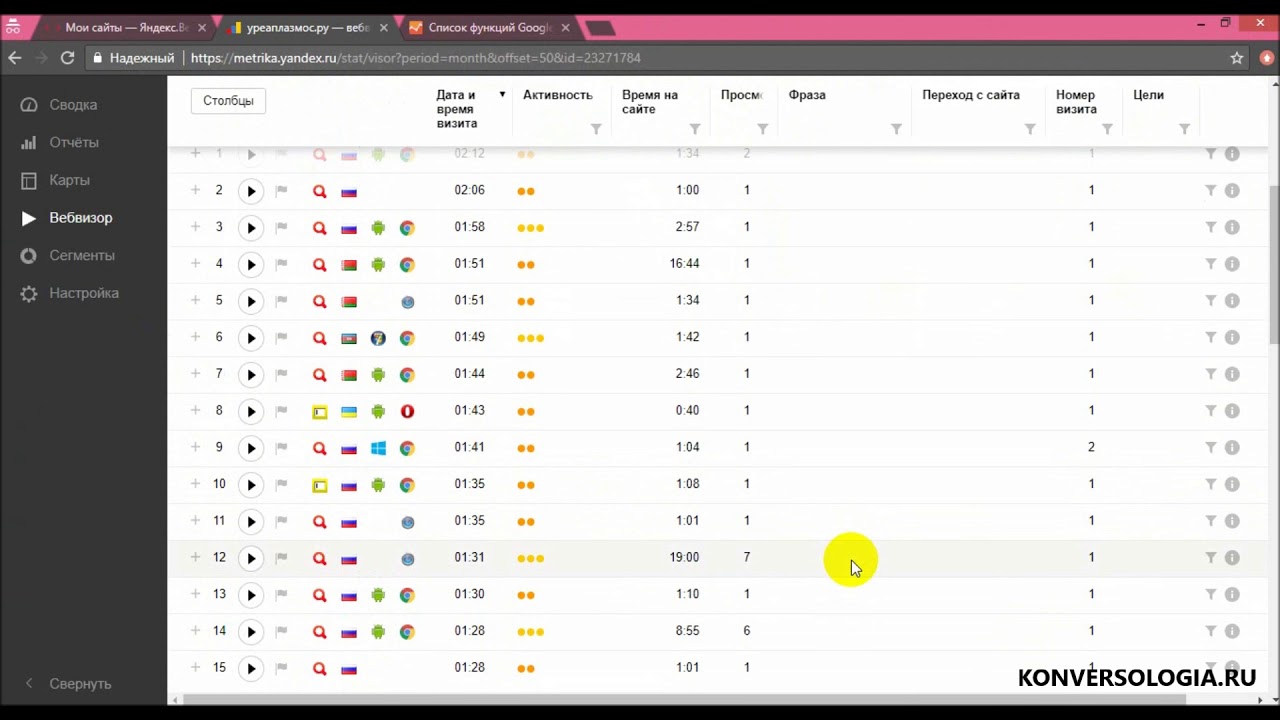The height and width of the screenshot is (720, 1280).
Task: Play the visit 8 session recording
Action: (251, 411)
